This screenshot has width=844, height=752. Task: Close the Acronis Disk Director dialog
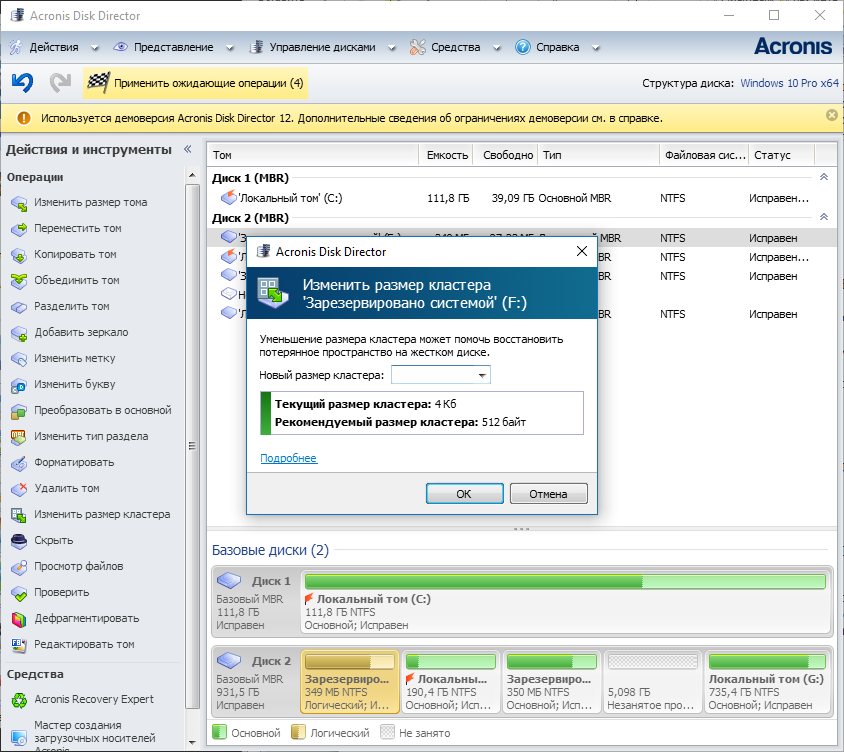click(x=582, y=251)
